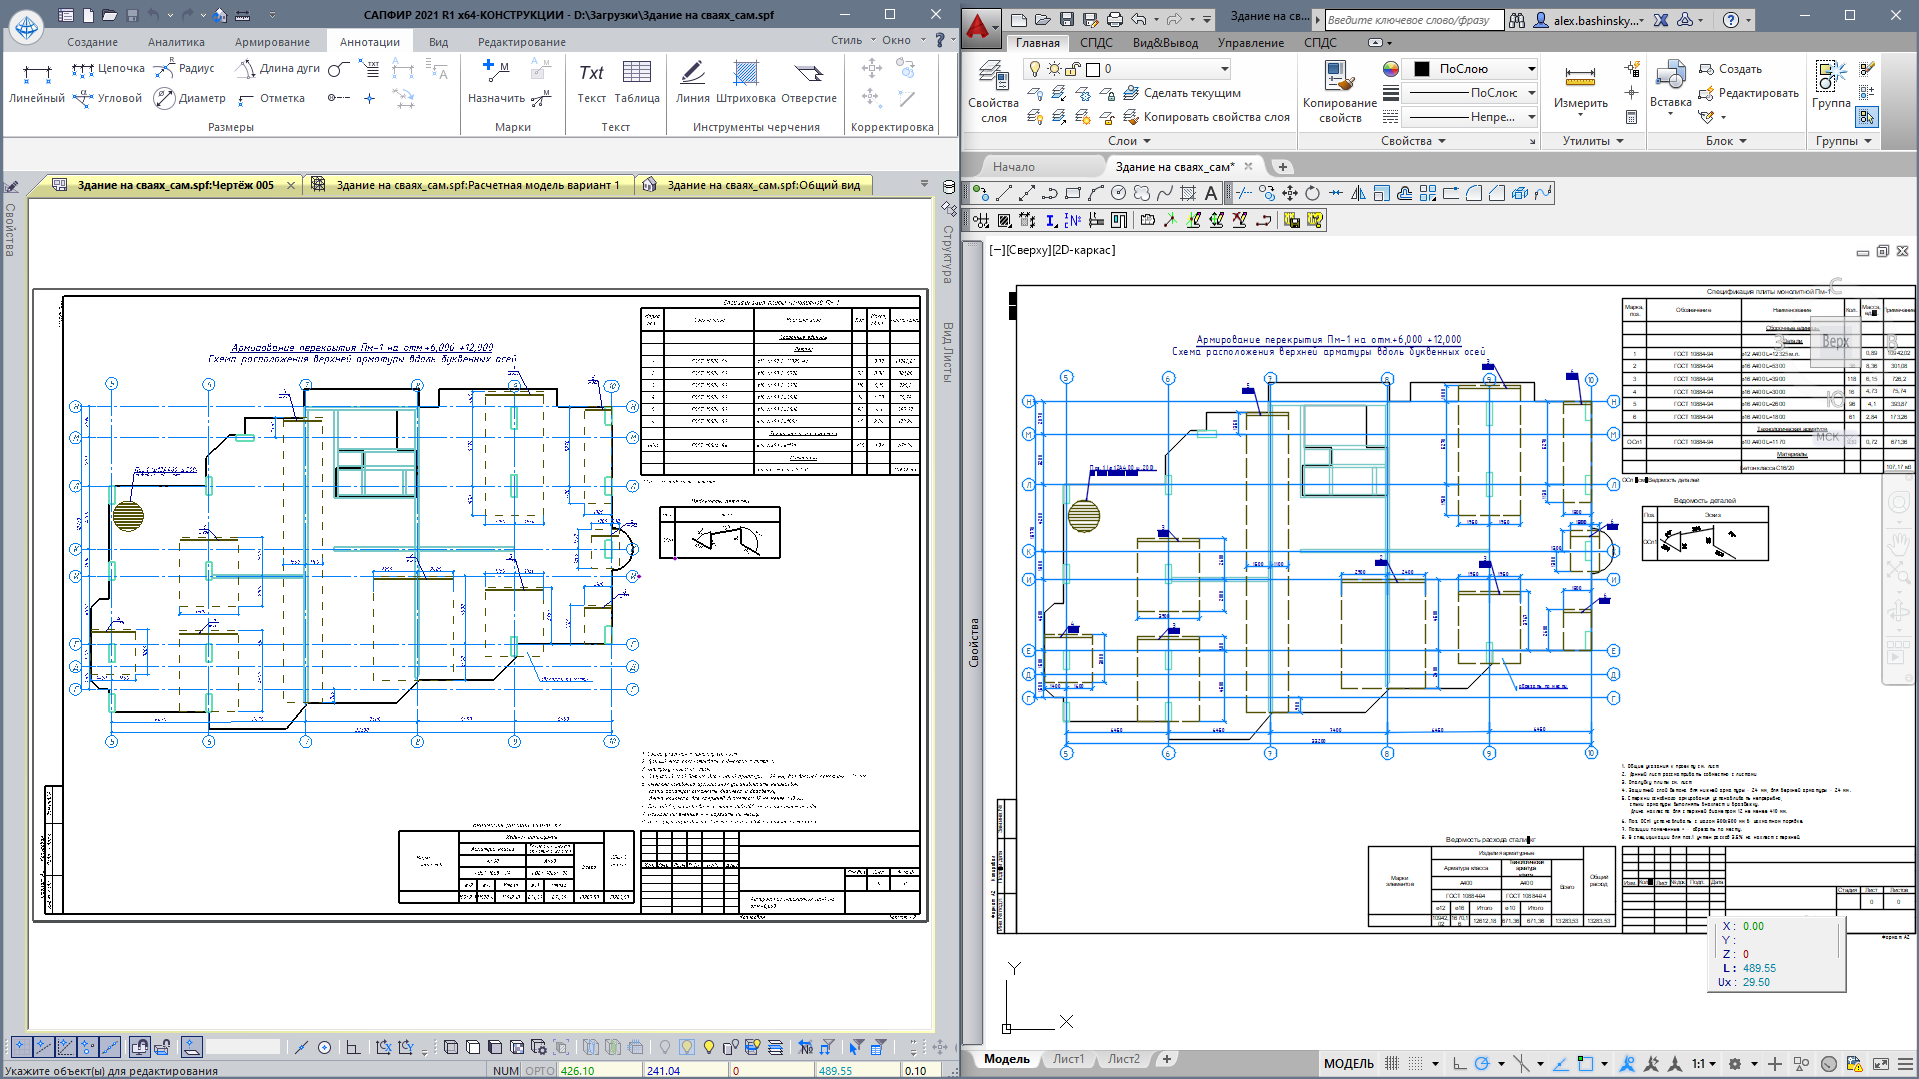Open the Армирование ribbon tab

pyautogui.click(x=272, y=42)
